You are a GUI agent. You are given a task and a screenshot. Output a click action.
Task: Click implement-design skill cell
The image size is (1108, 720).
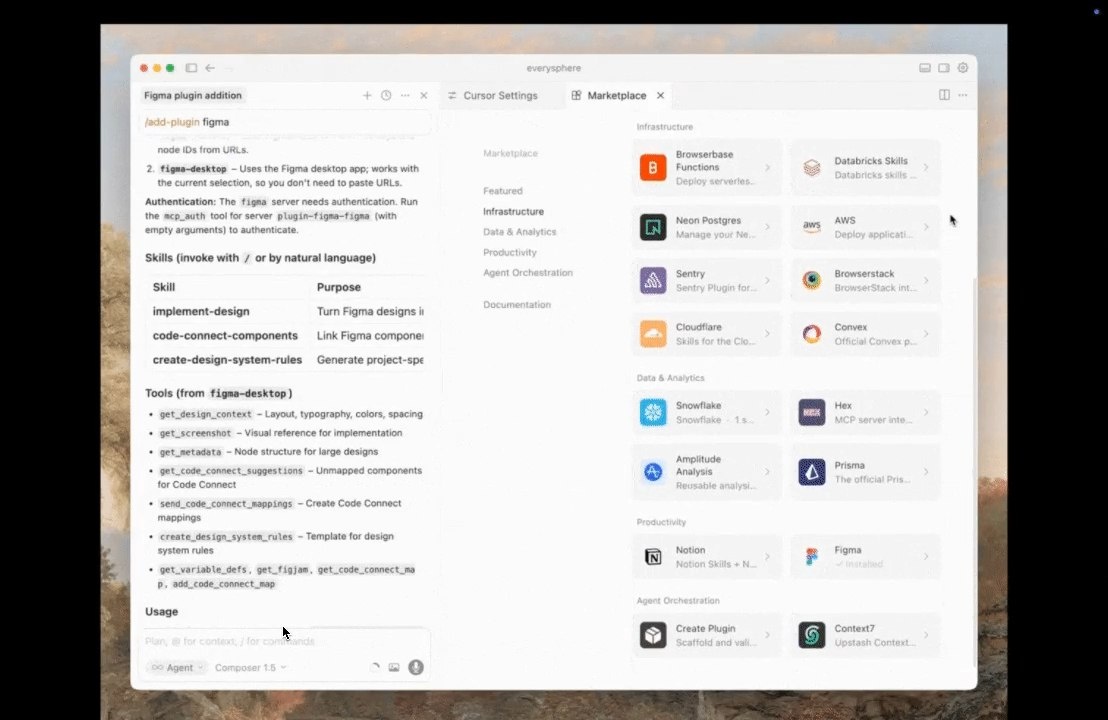pyautogui.click(x=201, y=311)
